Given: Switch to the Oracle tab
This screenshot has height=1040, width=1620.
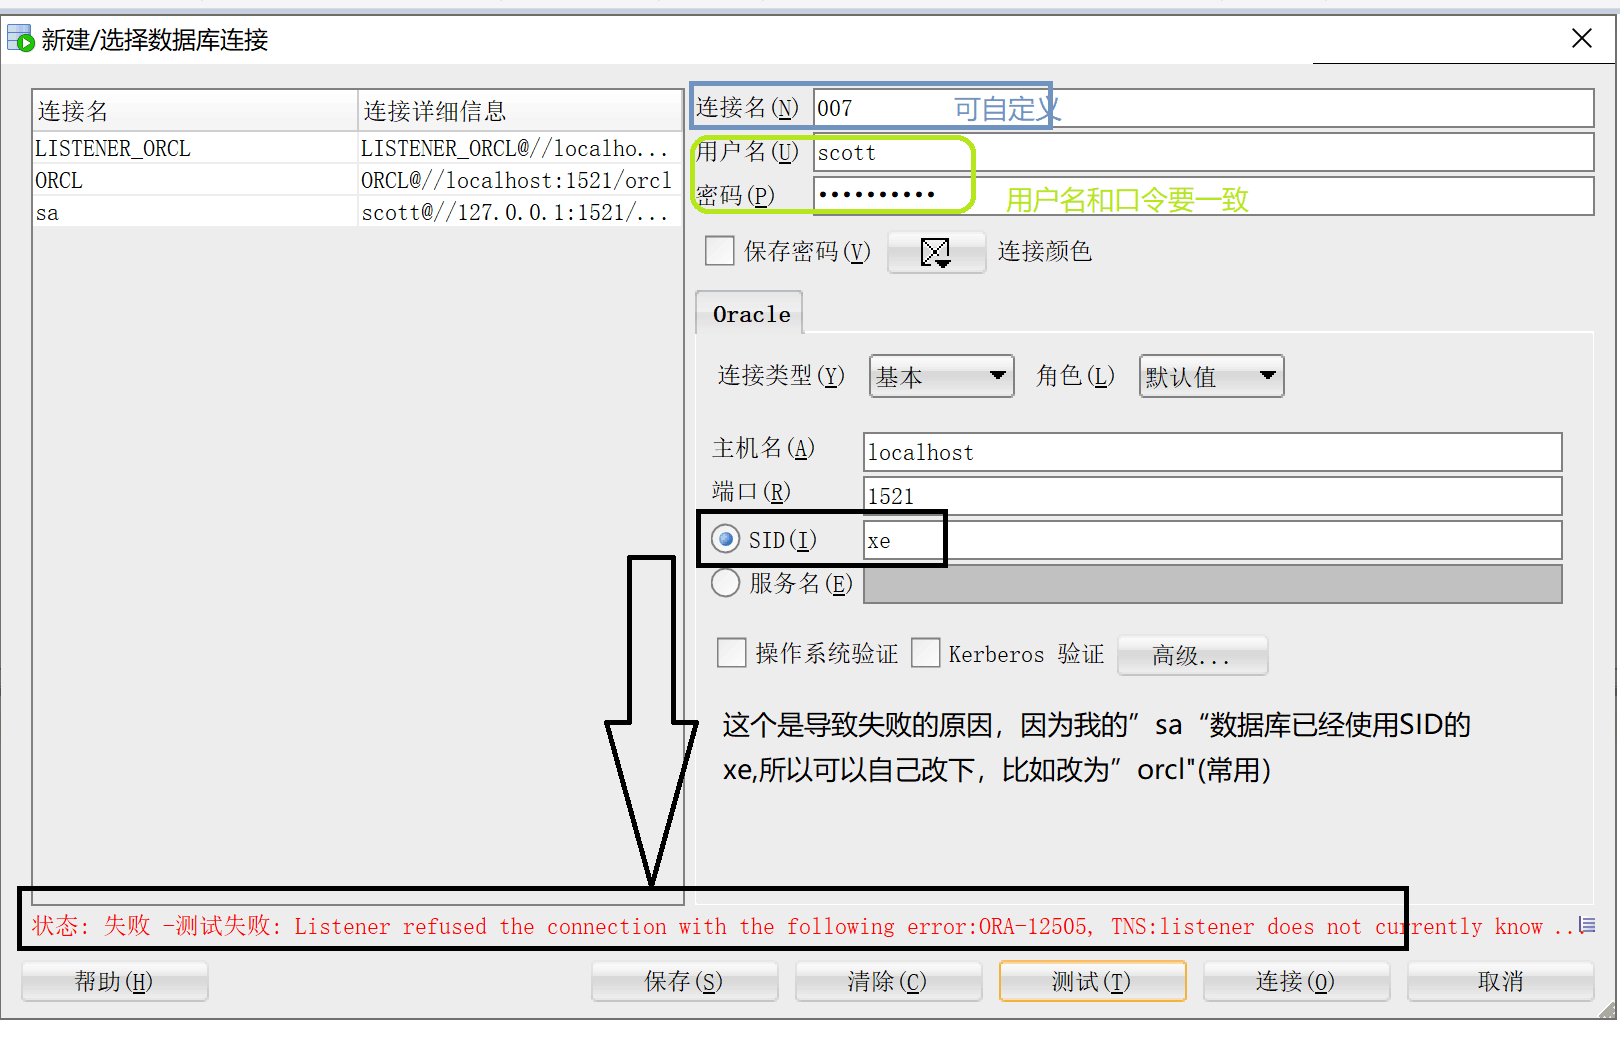Looking at the screenshot, I should [750, 314].
